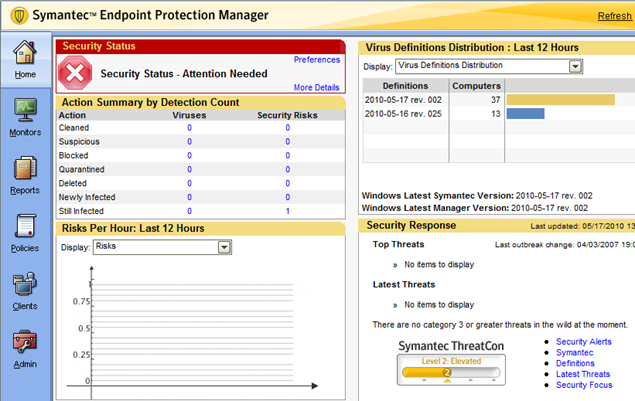Screen dimensions: 635x401
Task: Open the Policies scroll icon
Action: 25,226
